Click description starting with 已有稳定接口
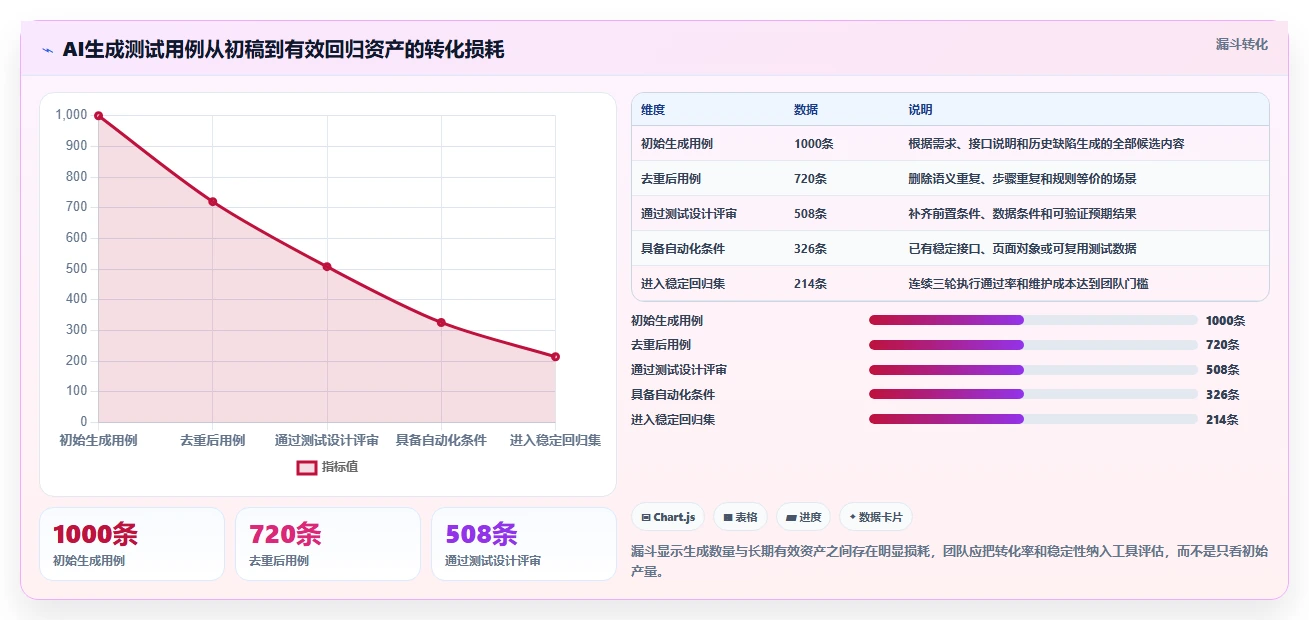The width and height of the screenshot is (1309, 620). (x=1022, y=249)
